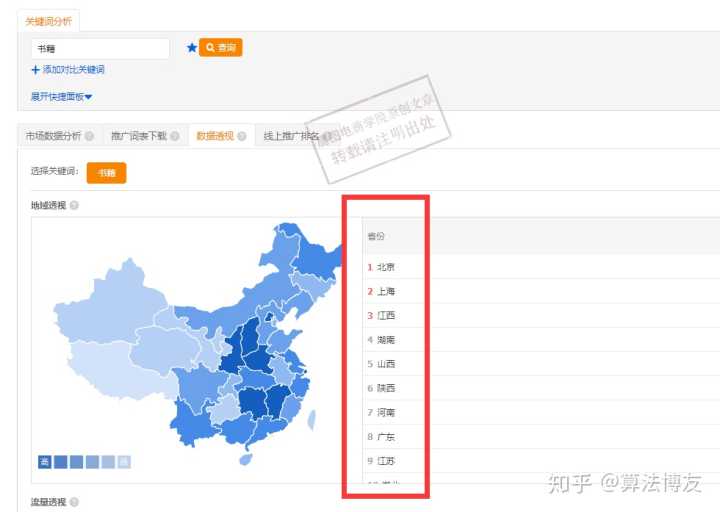This screenshot has width=720, height=512.
Task: Open the 关键词分析 tab
Action: click(48, 21)
